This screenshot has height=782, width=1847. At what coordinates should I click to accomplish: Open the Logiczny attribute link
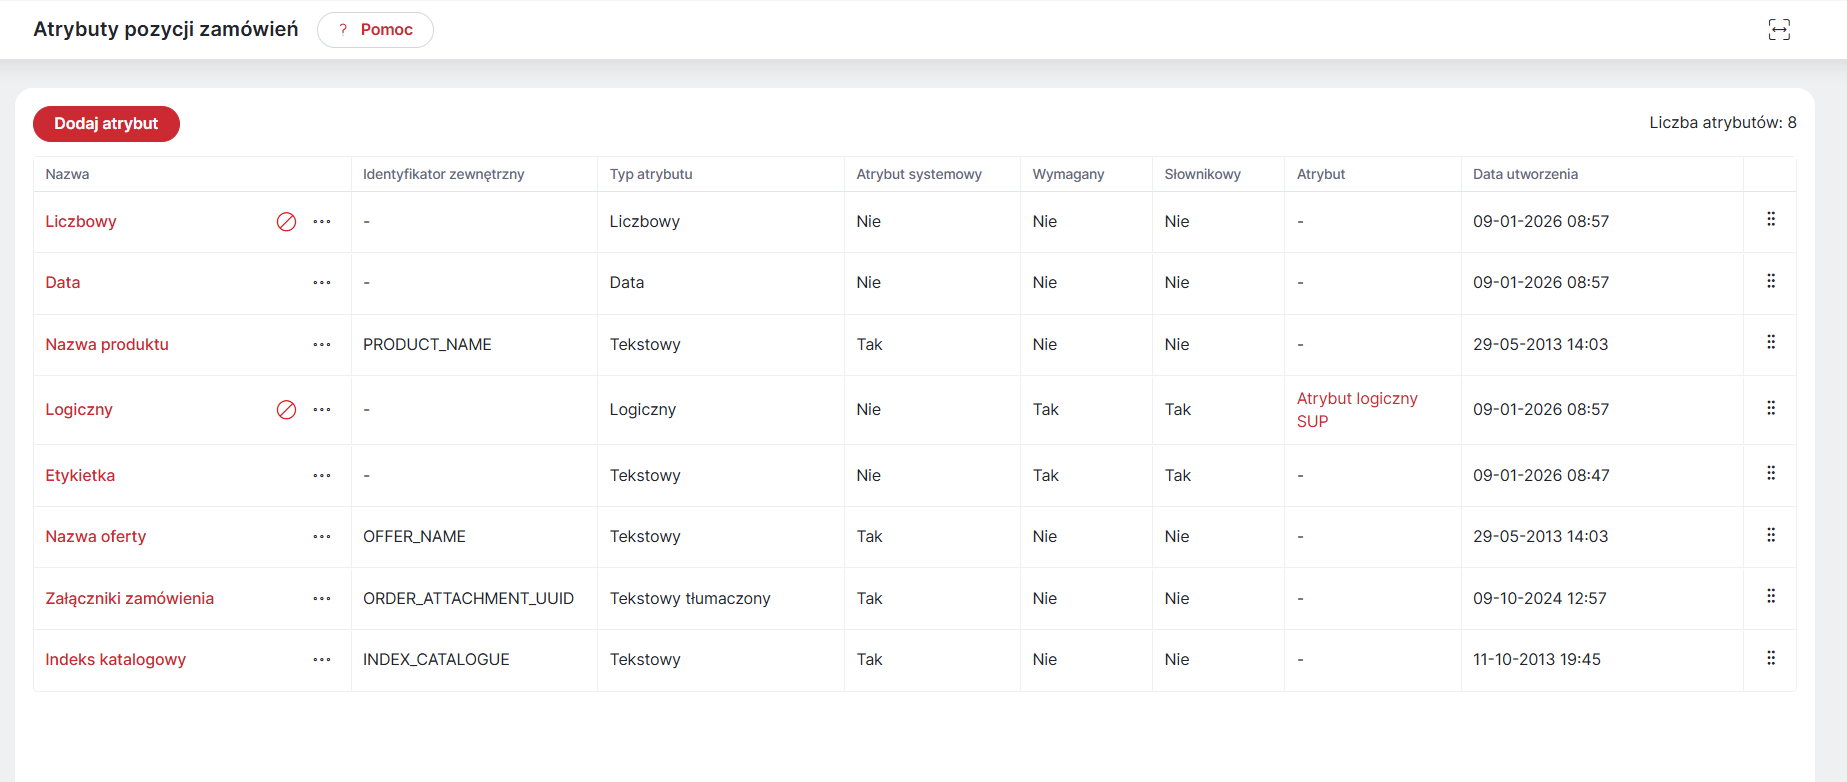tap(79, 410)
